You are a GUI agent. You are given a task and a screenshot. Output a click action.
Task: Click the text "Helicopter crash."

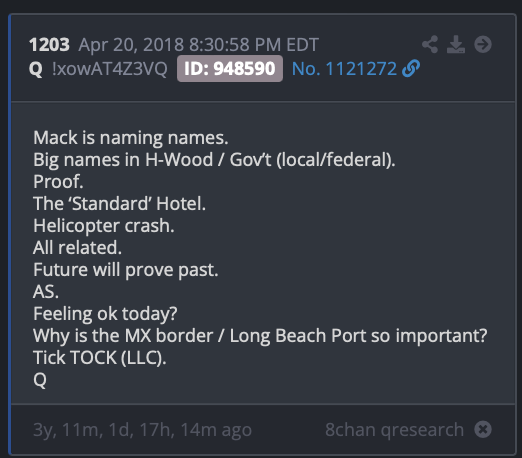pyautogui.click(x=104, y=226)
